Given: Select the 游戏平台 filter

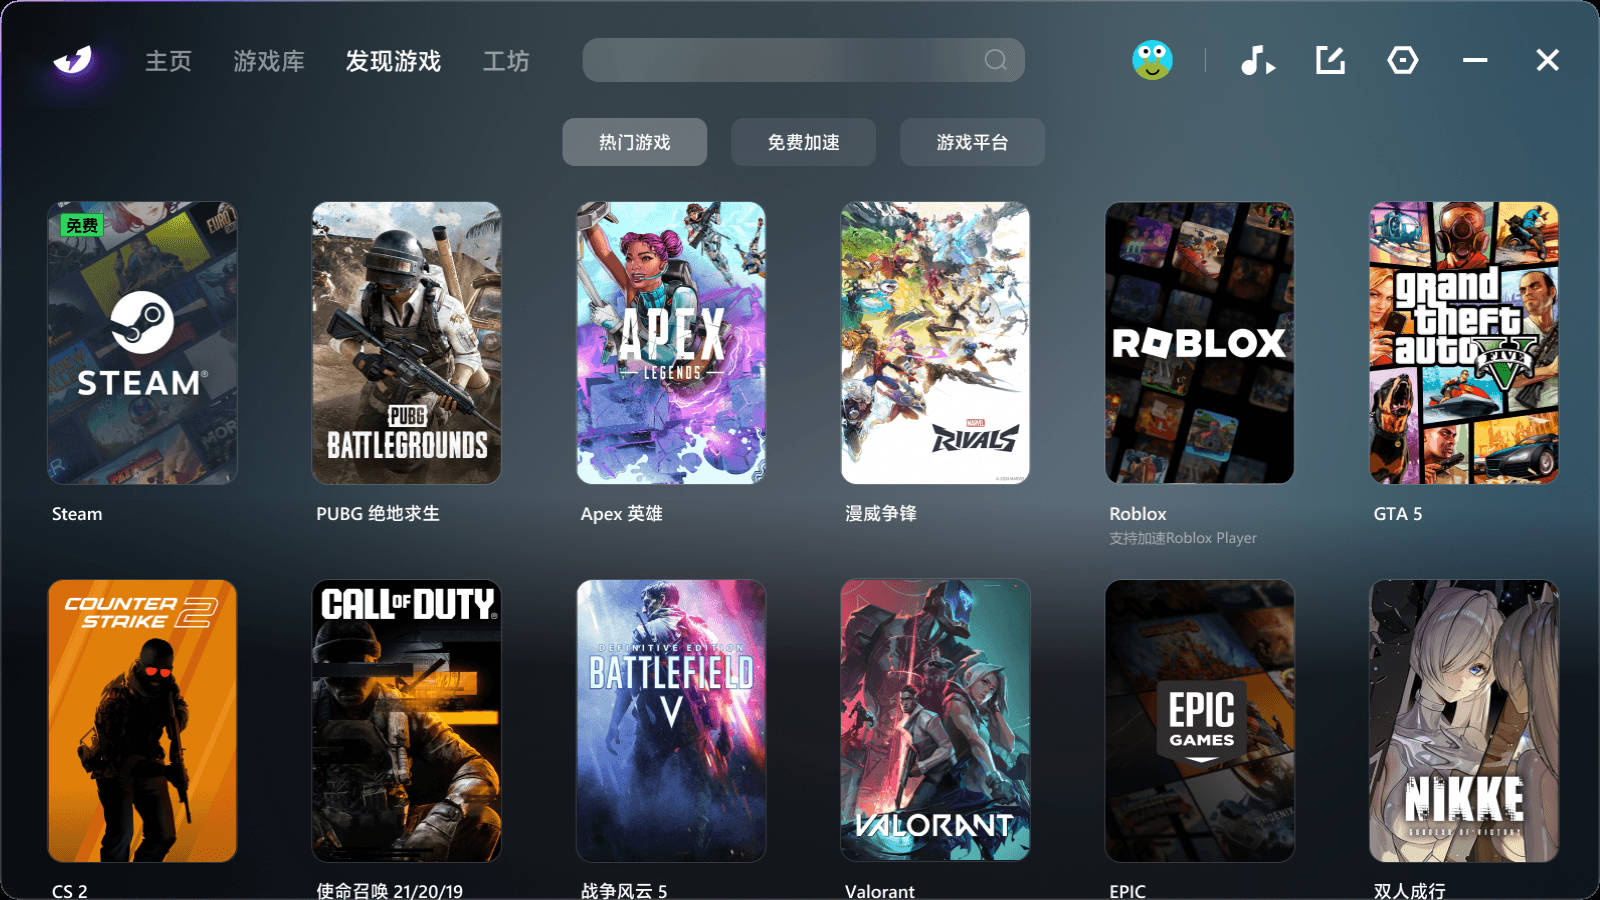Looking at the screenshot, I should pyautogui.click(x=973, y=142).
